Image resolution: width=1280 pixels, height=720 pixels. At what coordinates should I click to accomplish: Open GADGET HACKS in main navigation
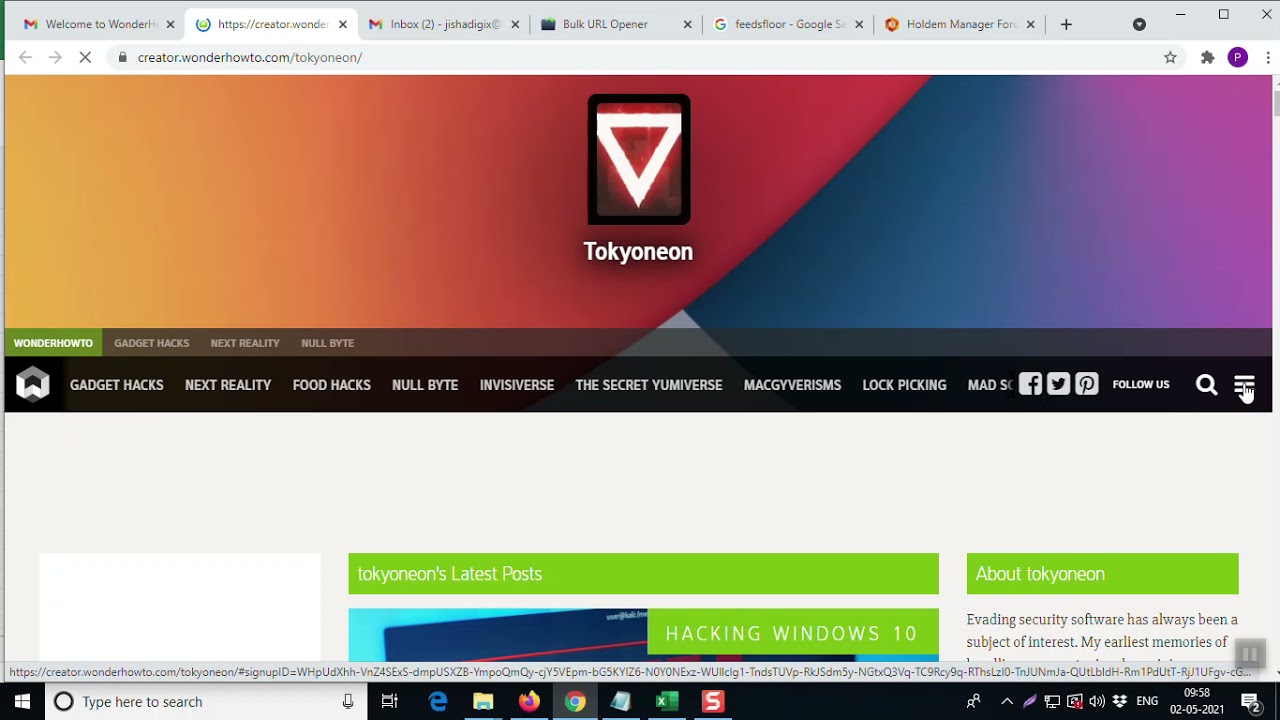click(116, 385)
